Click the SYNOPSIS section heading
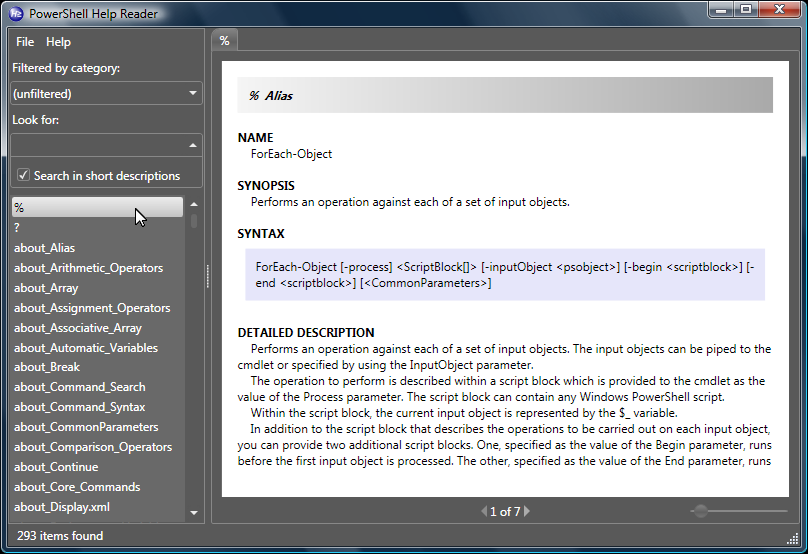 click(x=266, y=186)
